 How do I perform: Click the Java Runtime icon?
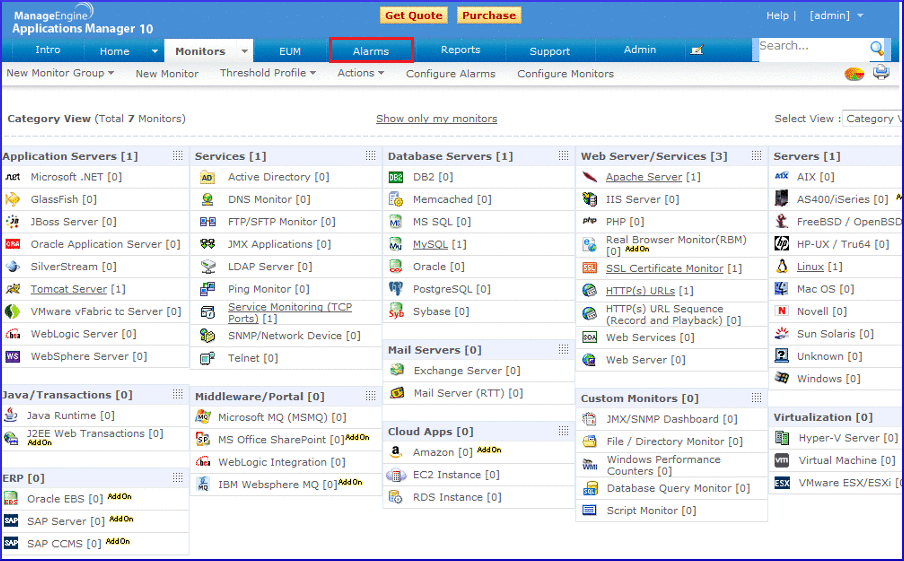(10, 415)
